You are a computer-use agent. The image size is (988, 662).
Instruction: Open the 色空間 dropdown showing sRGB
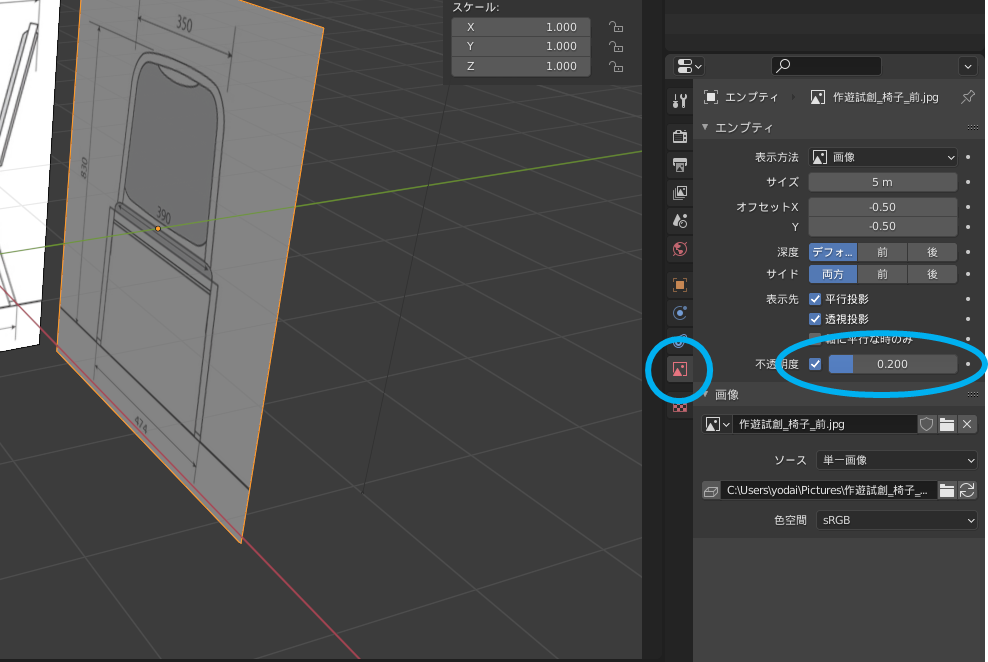(x=896, y=520)
